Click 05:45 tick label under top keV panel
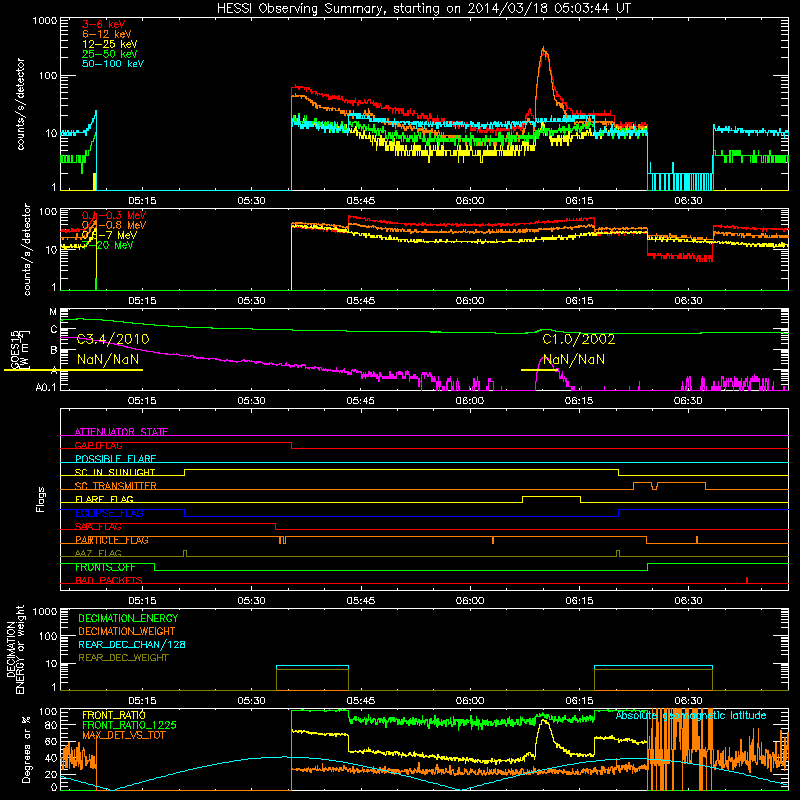Viewport: 800px width, 800px height. click(361, 201)
